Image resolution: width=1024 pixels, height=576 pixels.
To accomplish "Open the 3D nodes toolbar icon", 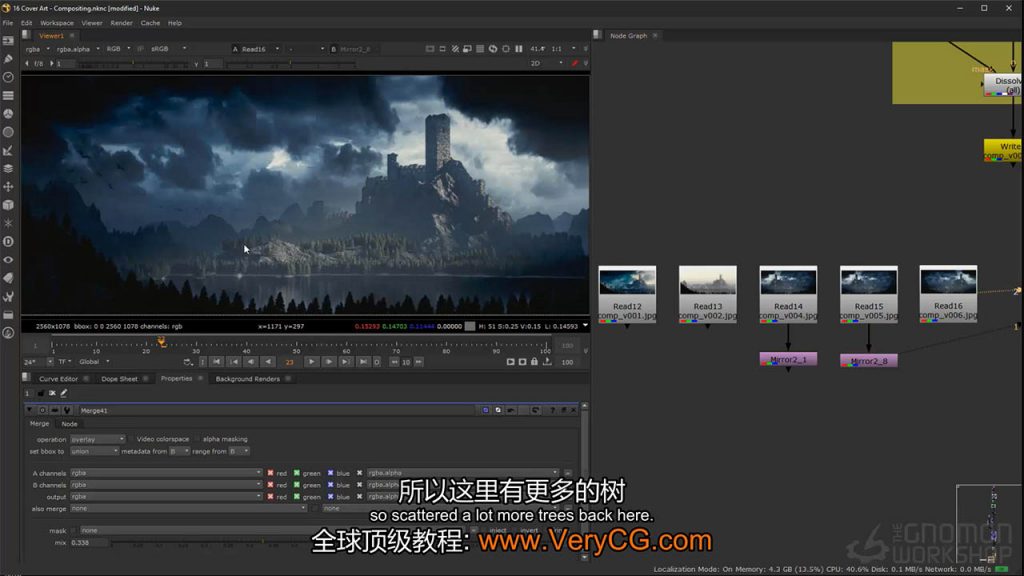I will 8,205.
